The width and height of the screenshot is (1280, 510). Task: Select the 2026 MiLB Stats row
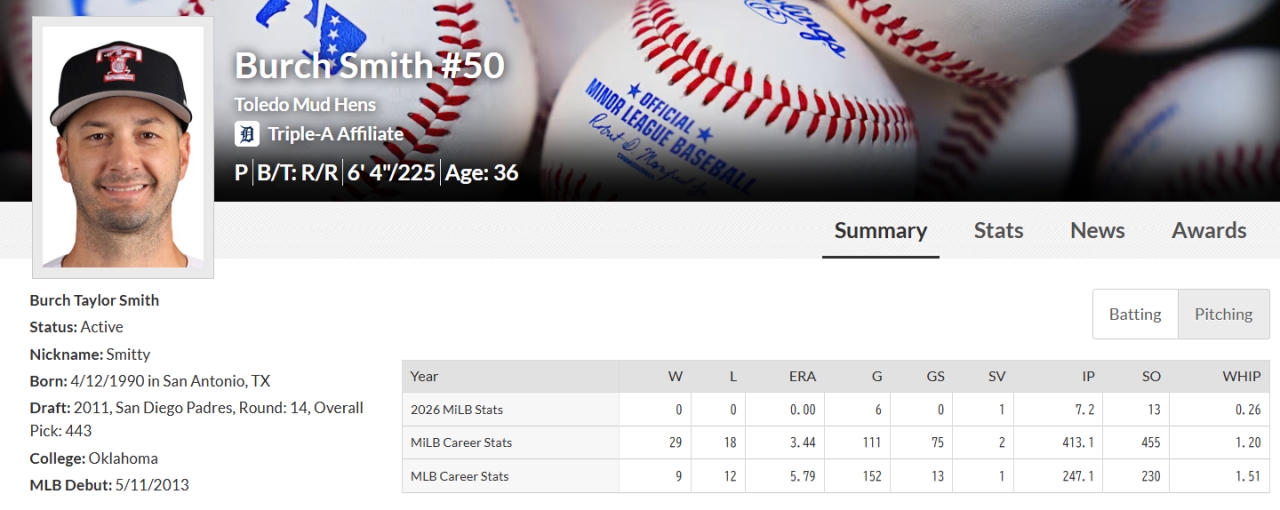click(457, 409)
